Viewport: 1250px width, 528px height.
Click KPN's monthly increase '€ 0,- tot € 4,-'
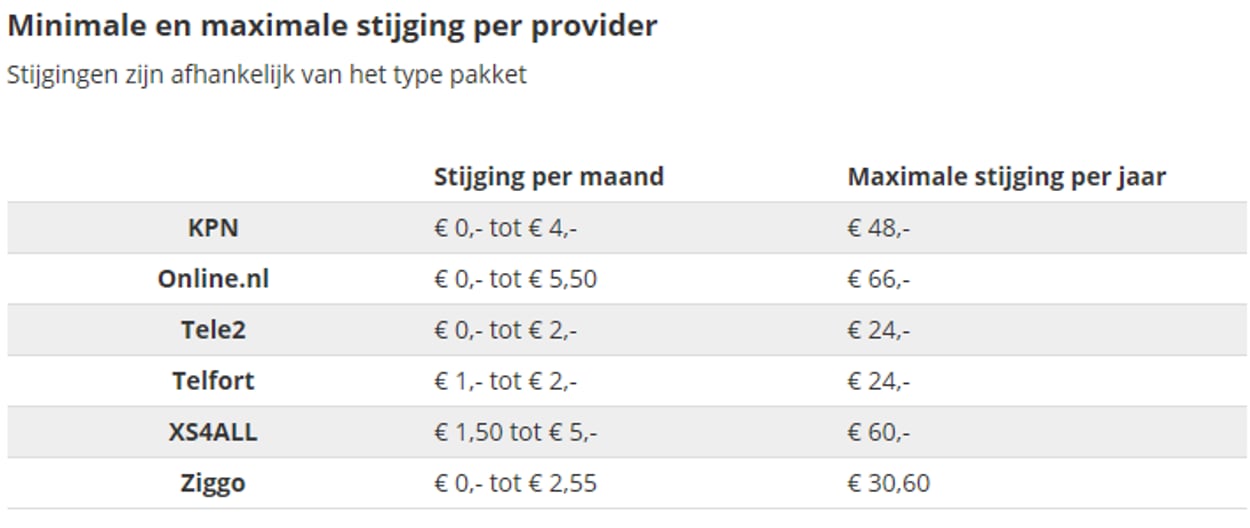(505, 228)
